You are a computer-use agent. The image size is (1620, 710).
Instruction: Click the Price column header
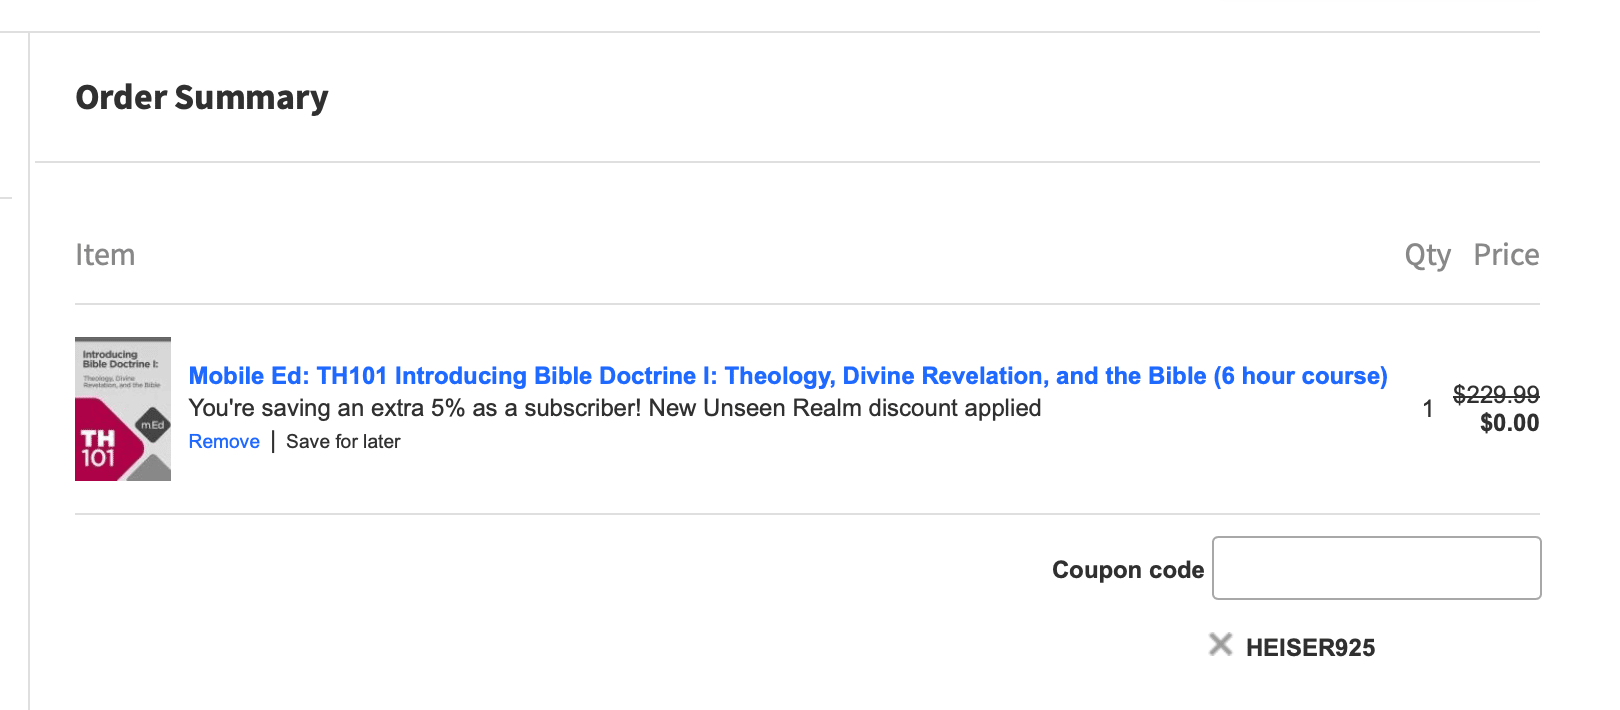[x=1506, y=255]
